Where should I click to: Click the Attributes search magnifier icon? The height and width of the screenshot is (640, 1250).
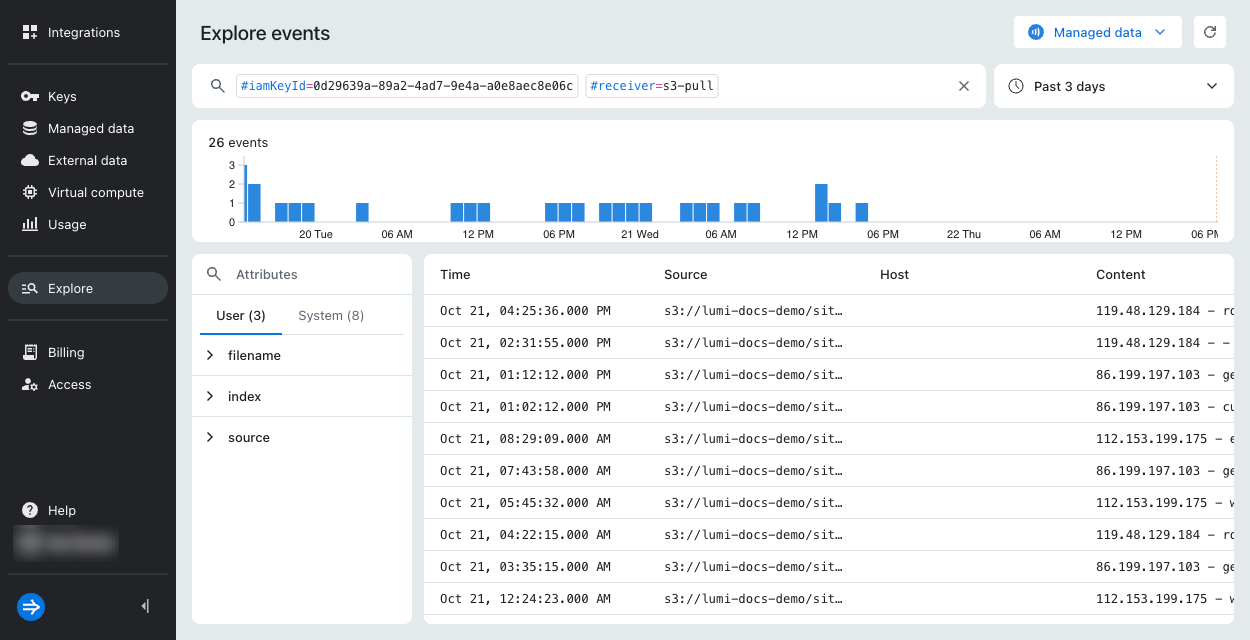tap(213, 274)
